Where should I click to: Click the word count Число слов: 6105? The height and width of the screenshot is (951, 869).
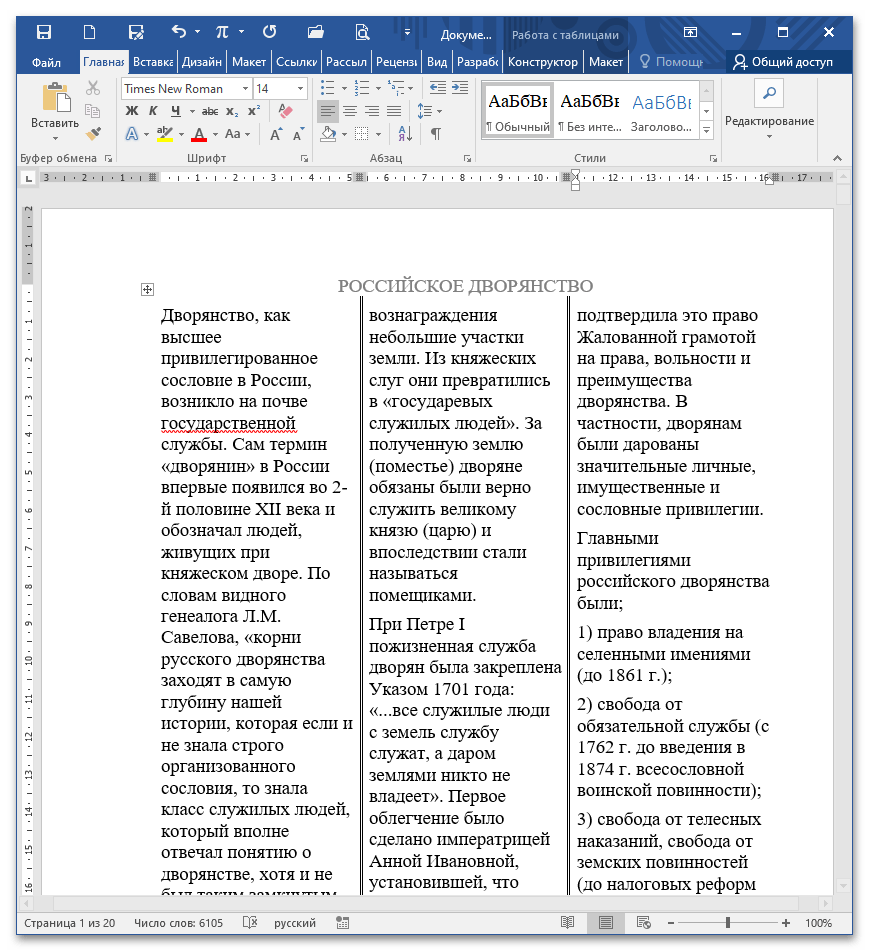[178, 922]
